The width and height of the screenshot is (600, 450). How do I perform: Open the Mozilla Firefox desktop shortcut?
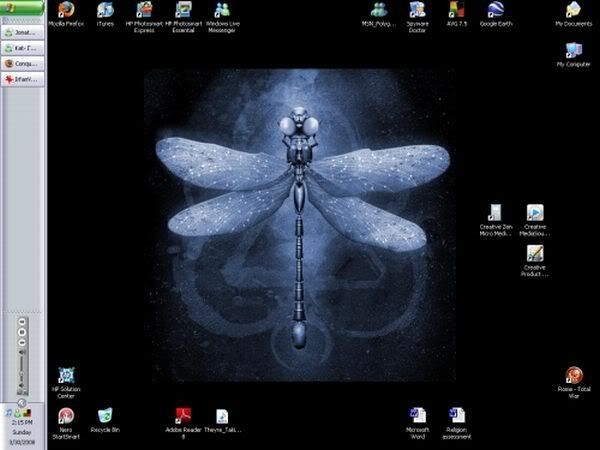(66, 14)
